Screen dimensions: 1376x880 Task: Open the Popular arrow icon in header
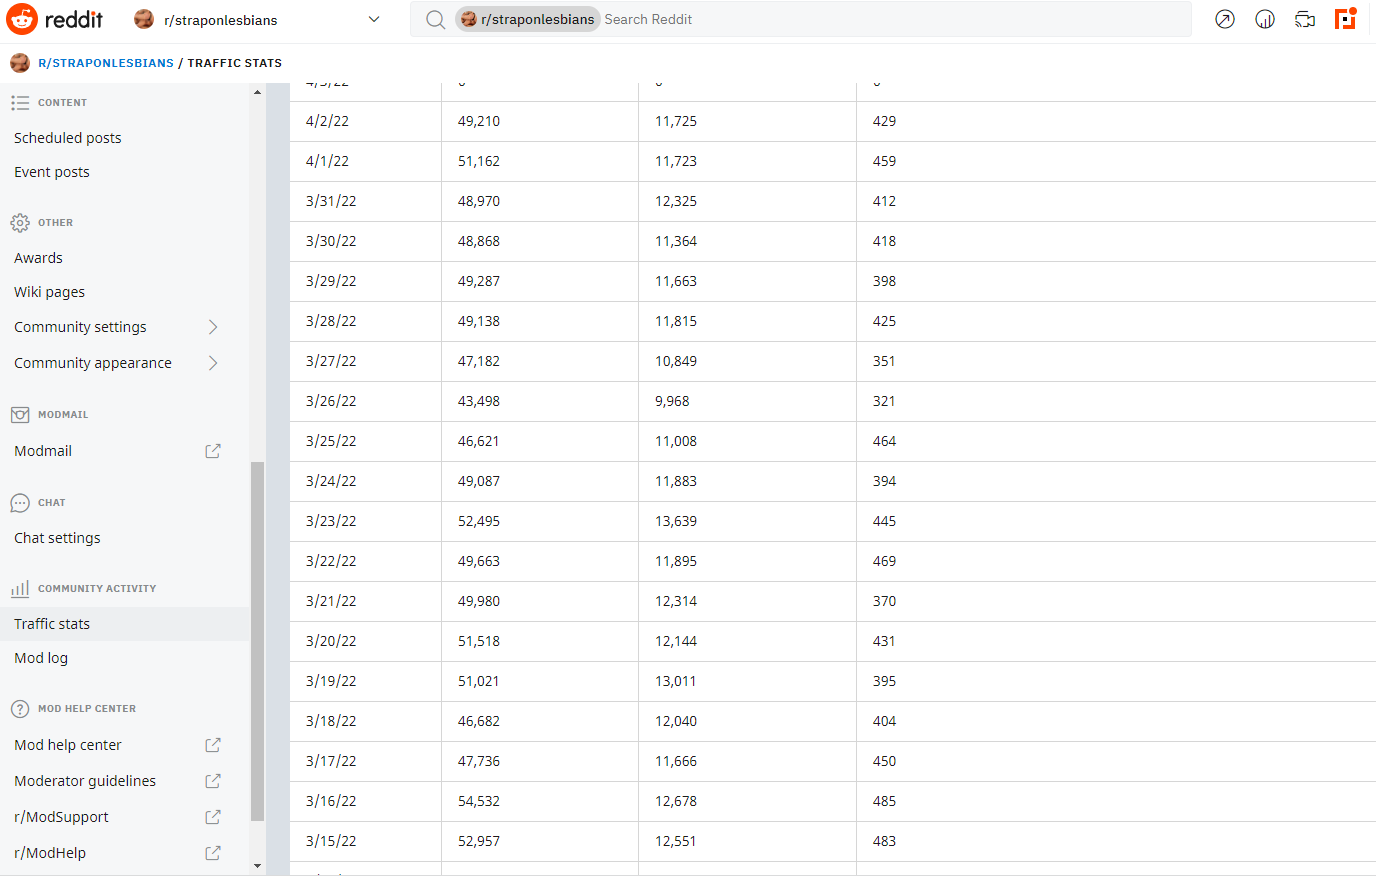pyautogui.click(x=1225, y=19)
